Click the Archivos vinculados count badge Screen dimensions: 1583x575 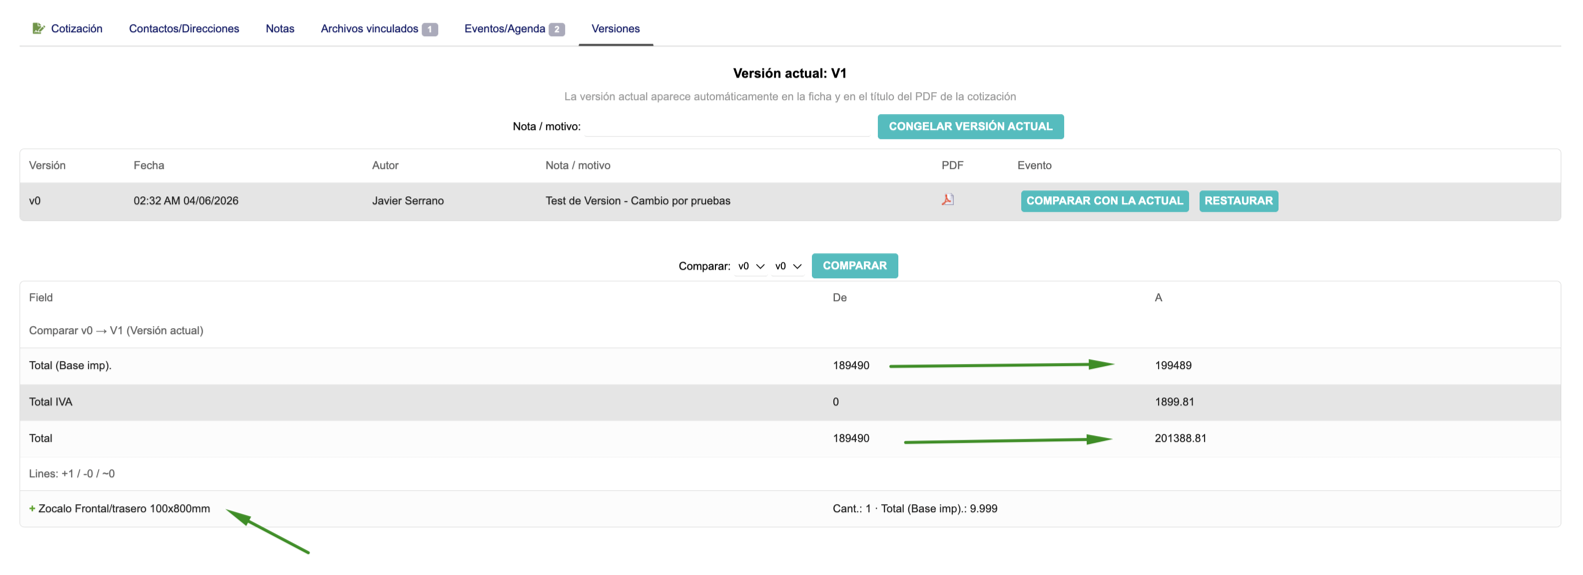coord(430,29)
